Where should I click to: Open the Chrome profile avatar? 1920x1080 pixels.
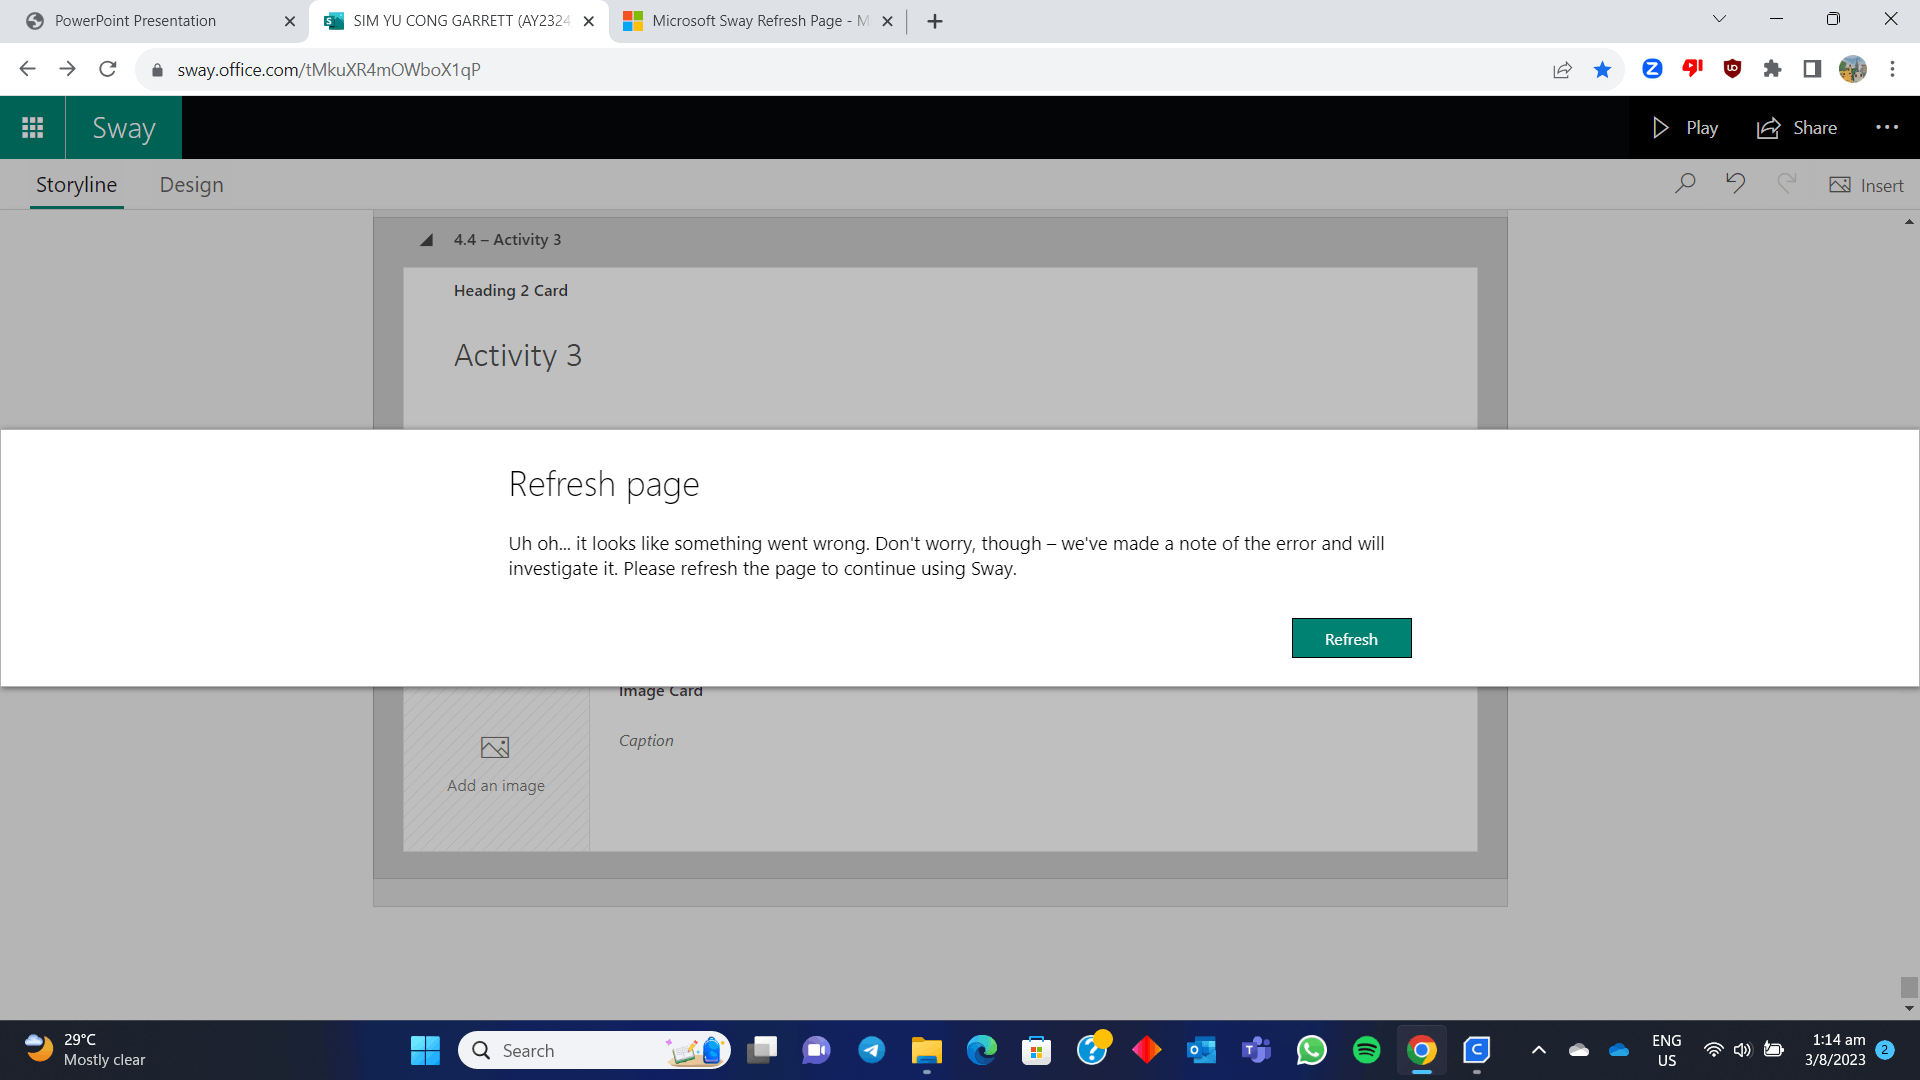pos(1852,69)
